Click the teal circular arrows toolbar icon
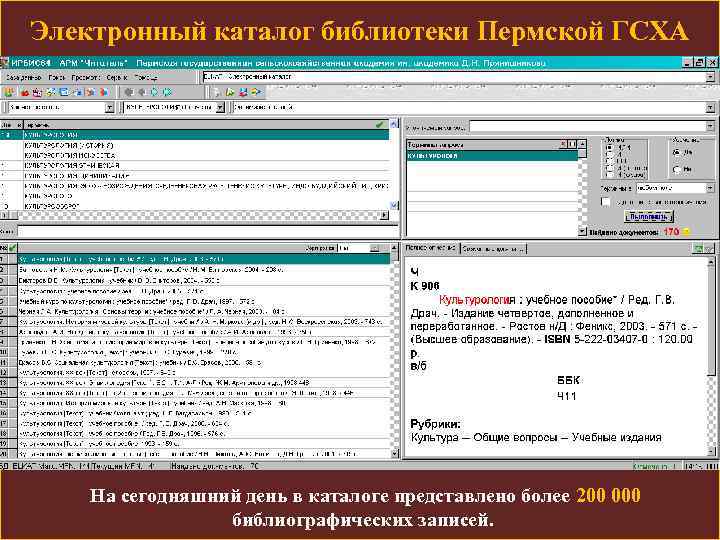This screenshot has width=720, height=540. pos(168,92)
